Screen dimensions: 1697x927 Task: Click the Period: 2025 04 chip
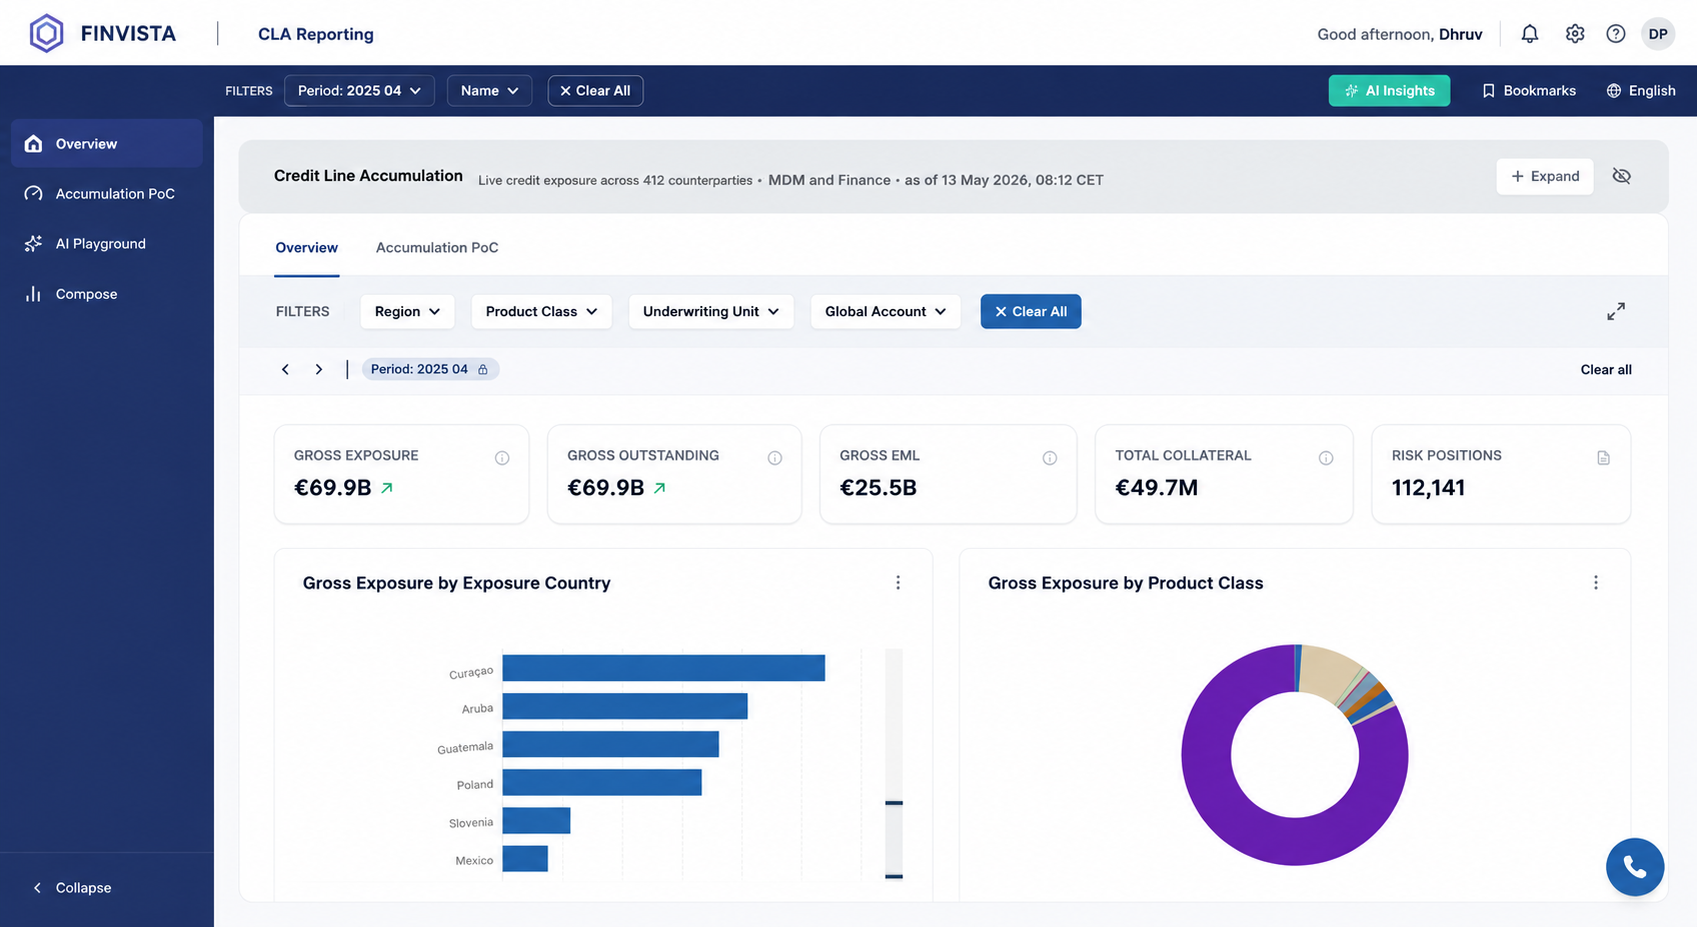(x=430, y=369)
